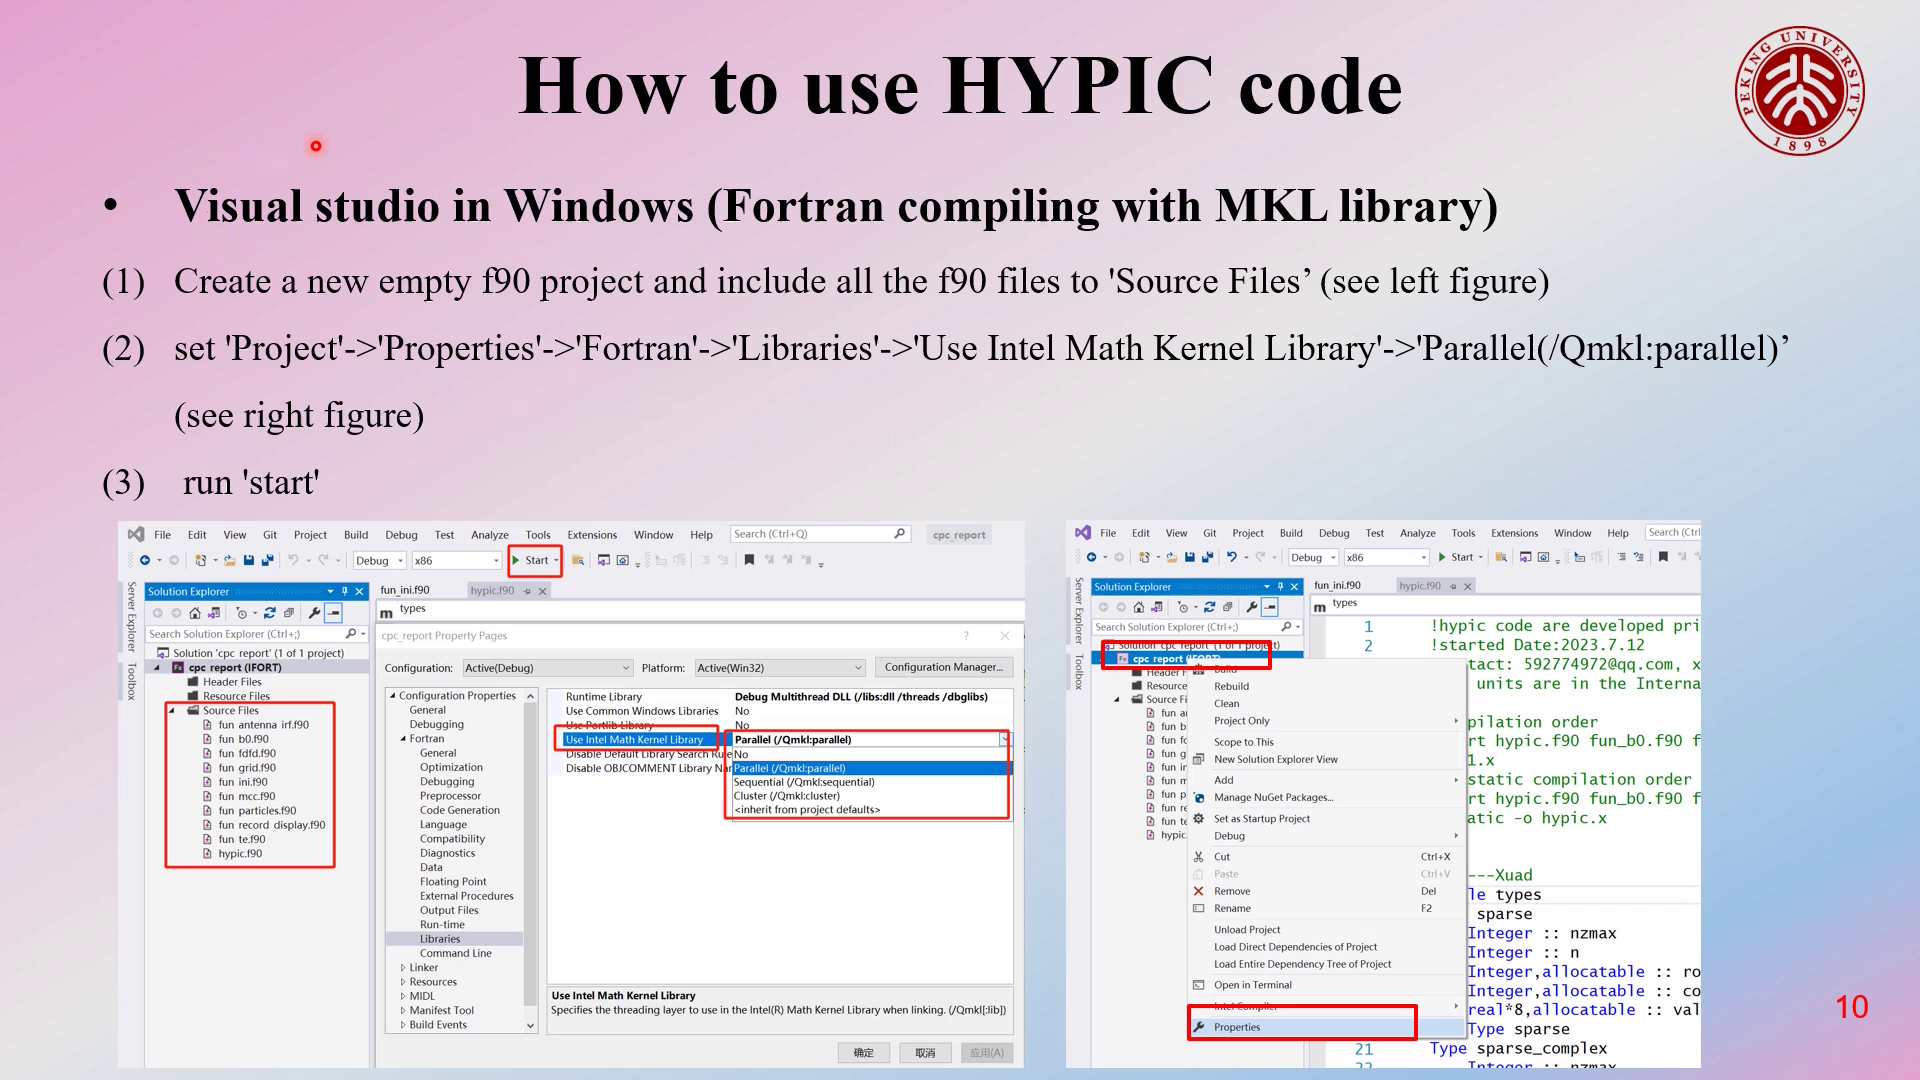Collapse Fortran node in property pages tree
1920x1080 pixels.
tap(403, 739)
